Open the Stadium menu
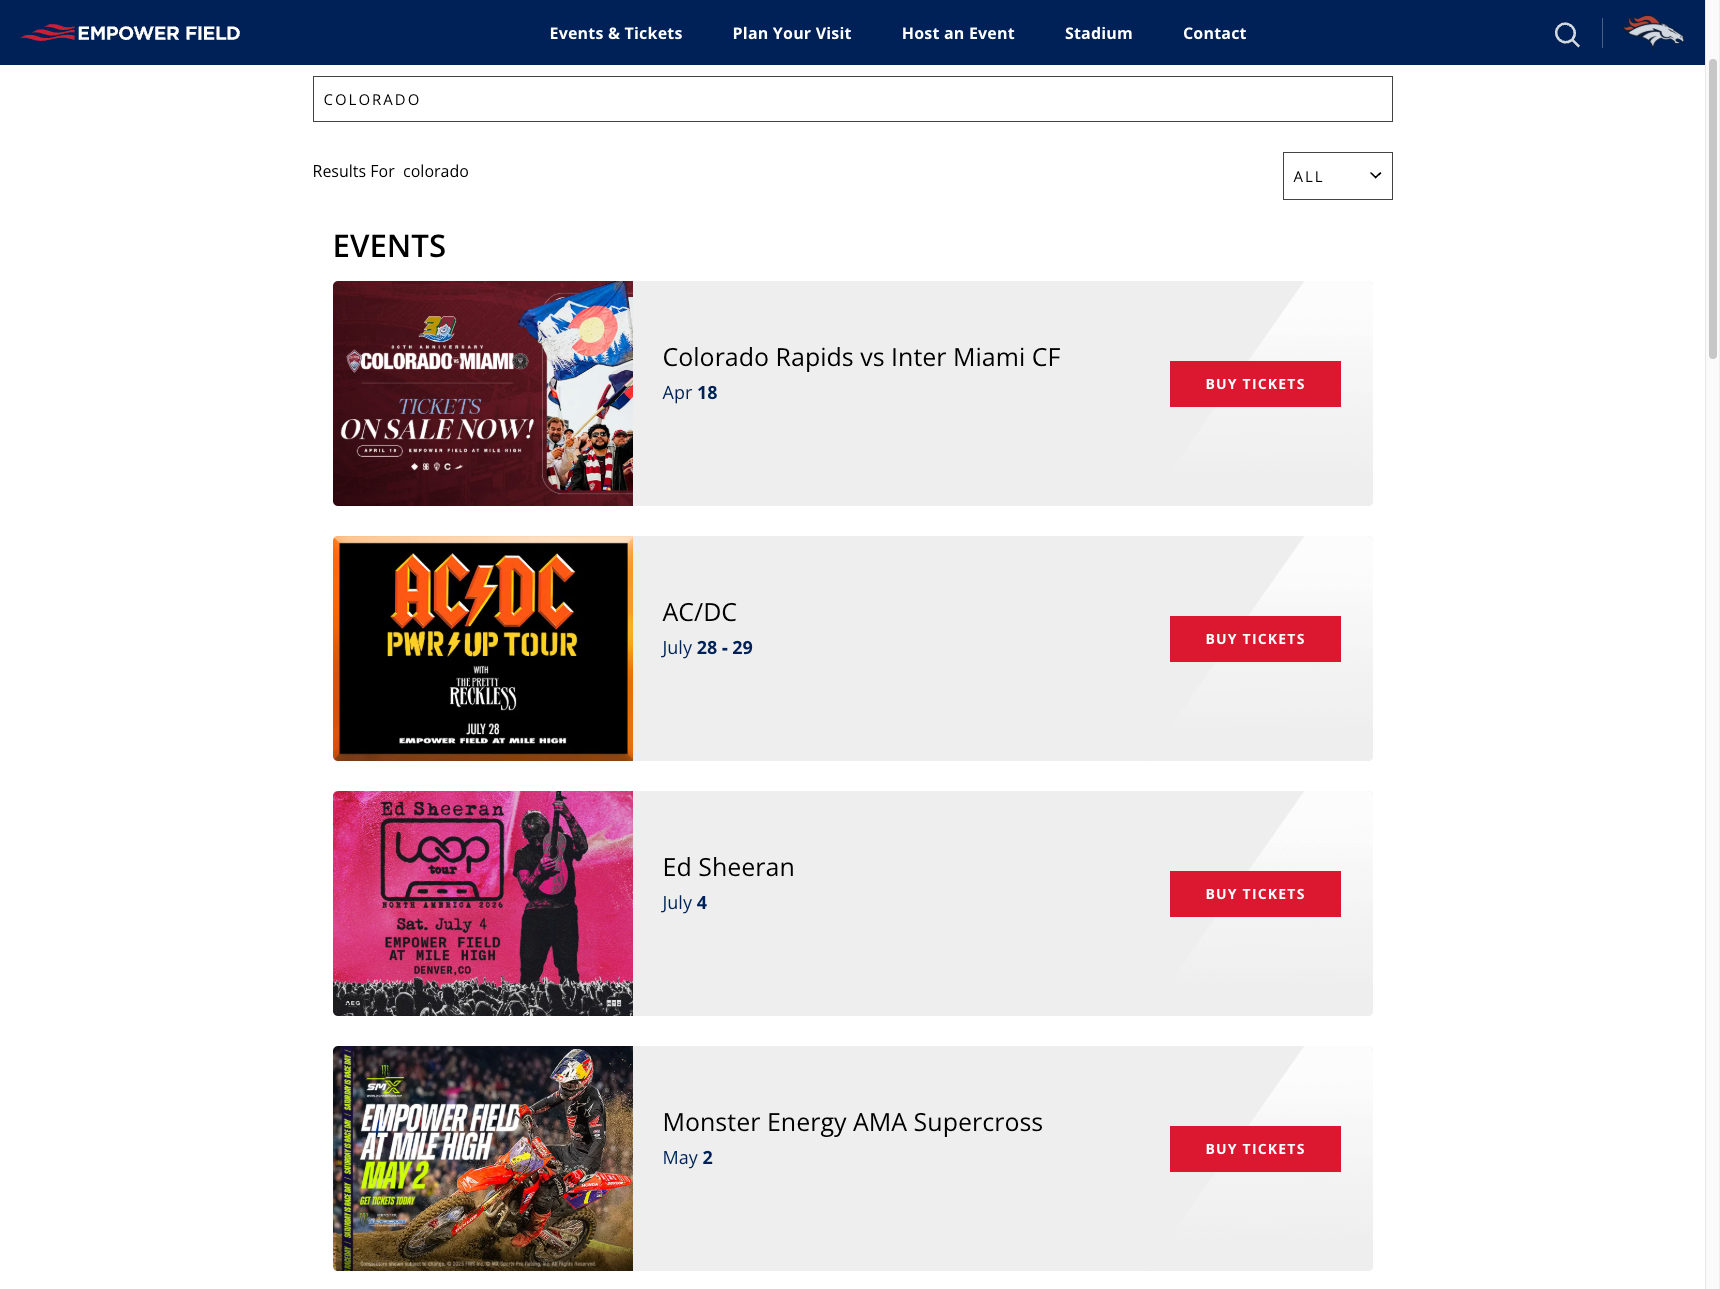 coord(1098,33)
